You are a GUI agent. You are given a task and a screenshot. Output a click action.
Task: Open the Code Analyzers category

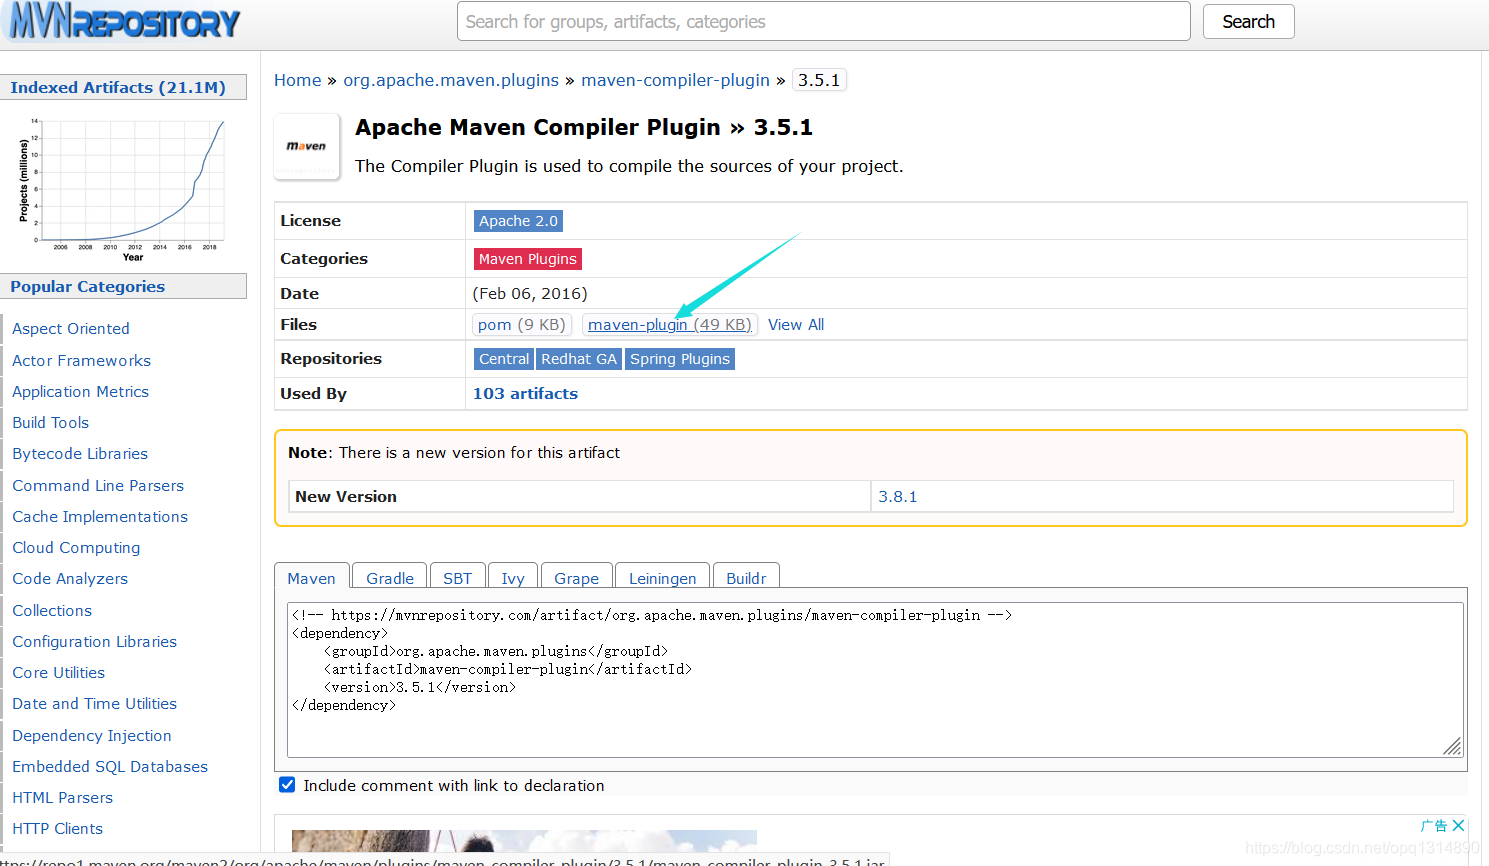point(70,578)
